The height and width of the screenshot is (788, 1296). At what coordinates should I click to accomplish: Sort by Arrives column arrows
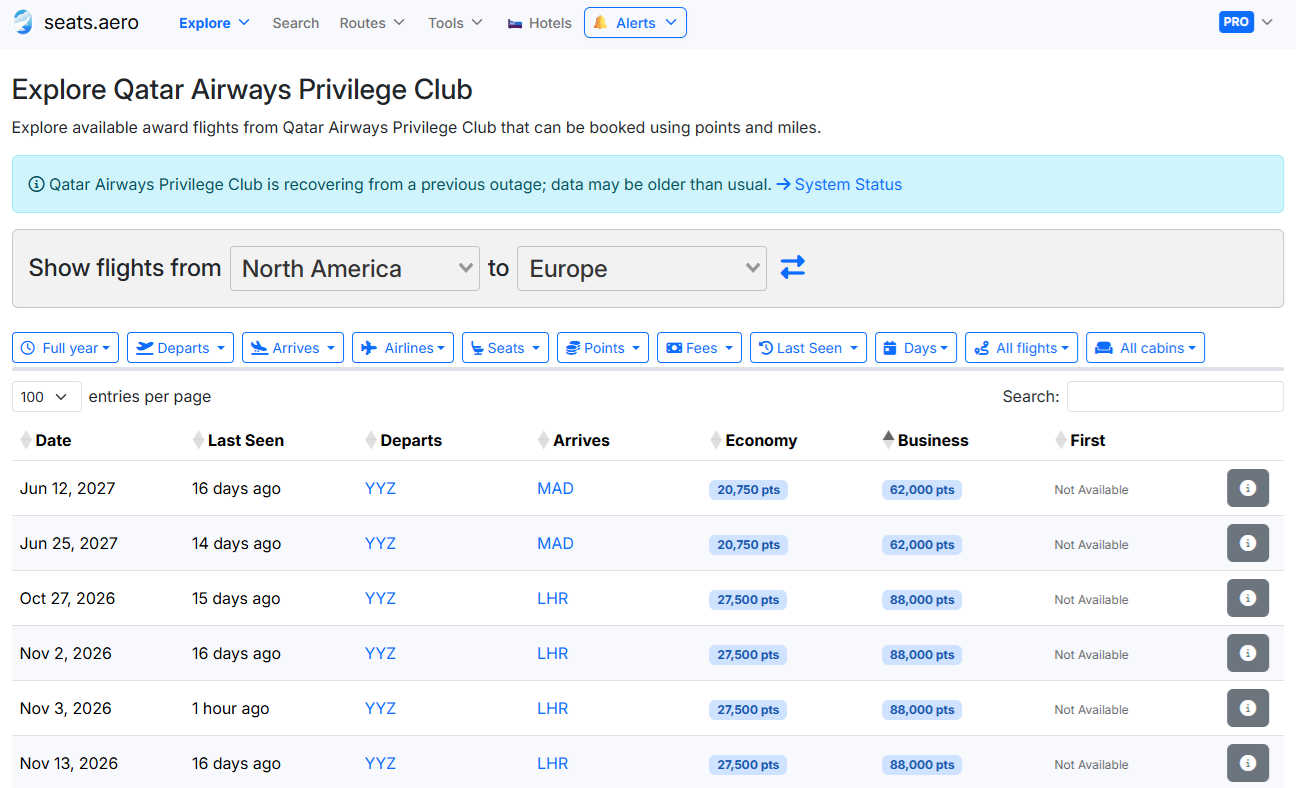tap(543, 440)
